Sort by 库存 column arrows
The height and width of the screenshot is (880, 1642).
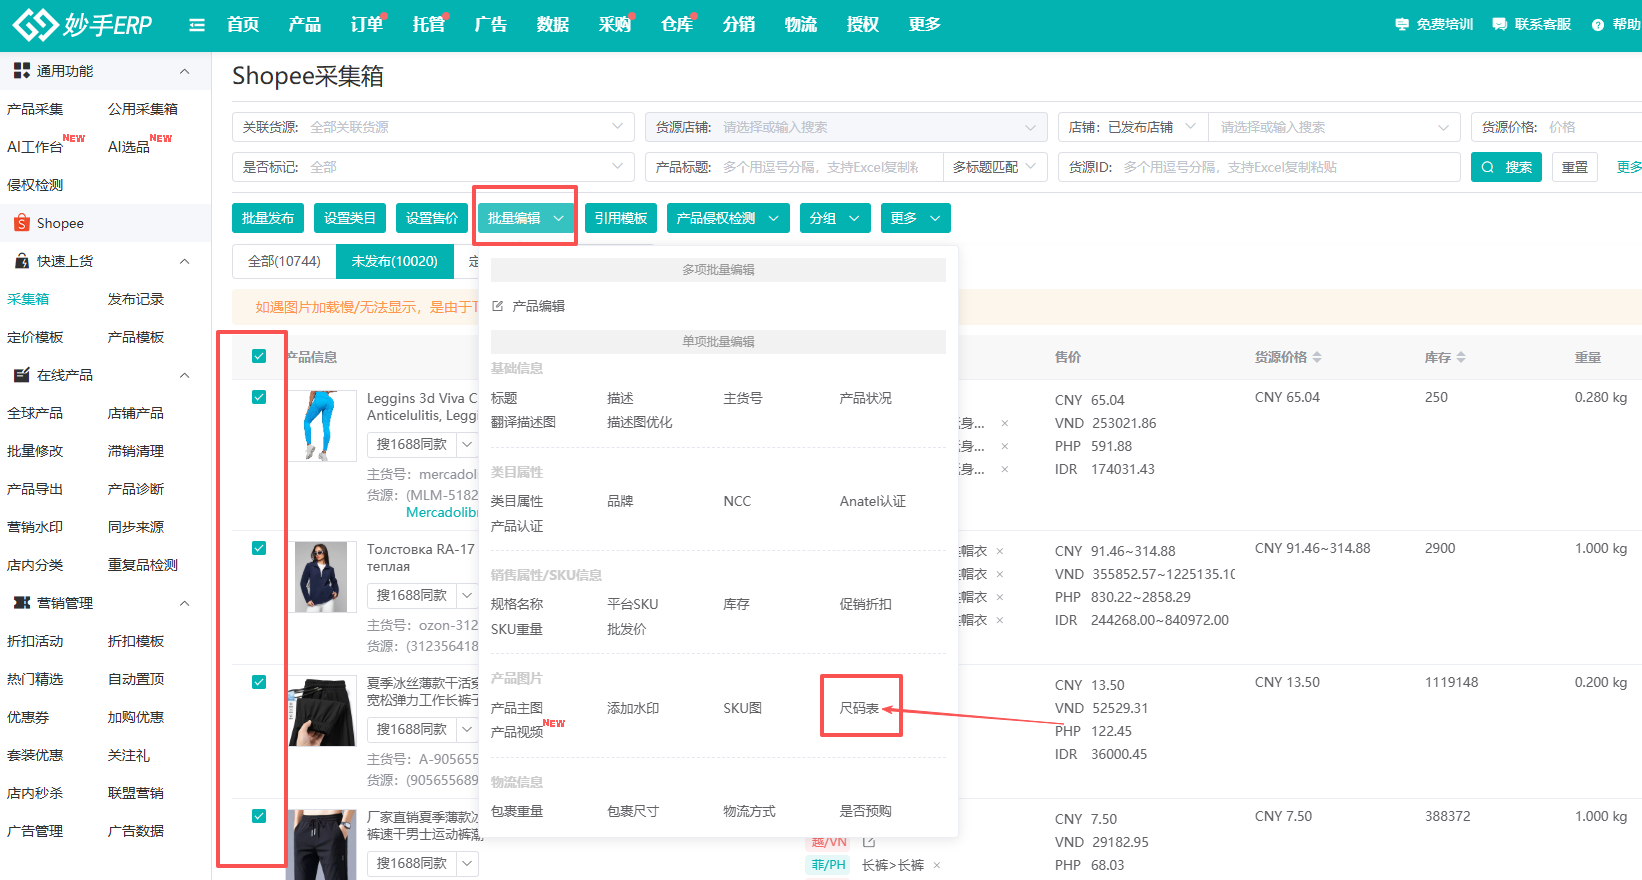pyautogui.click(x=1461, y=357)
